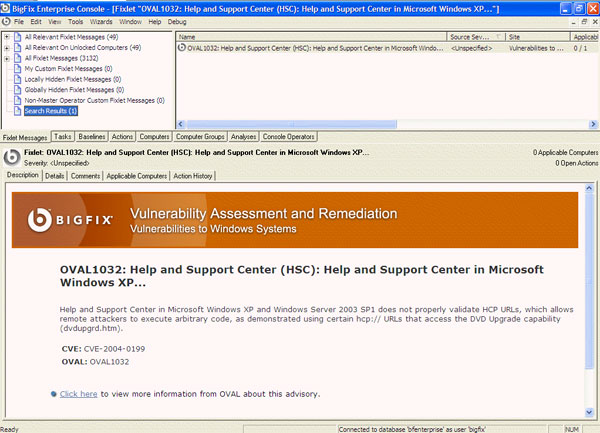Click the icon for My Custom Fixlet Messages

[17, 68]
